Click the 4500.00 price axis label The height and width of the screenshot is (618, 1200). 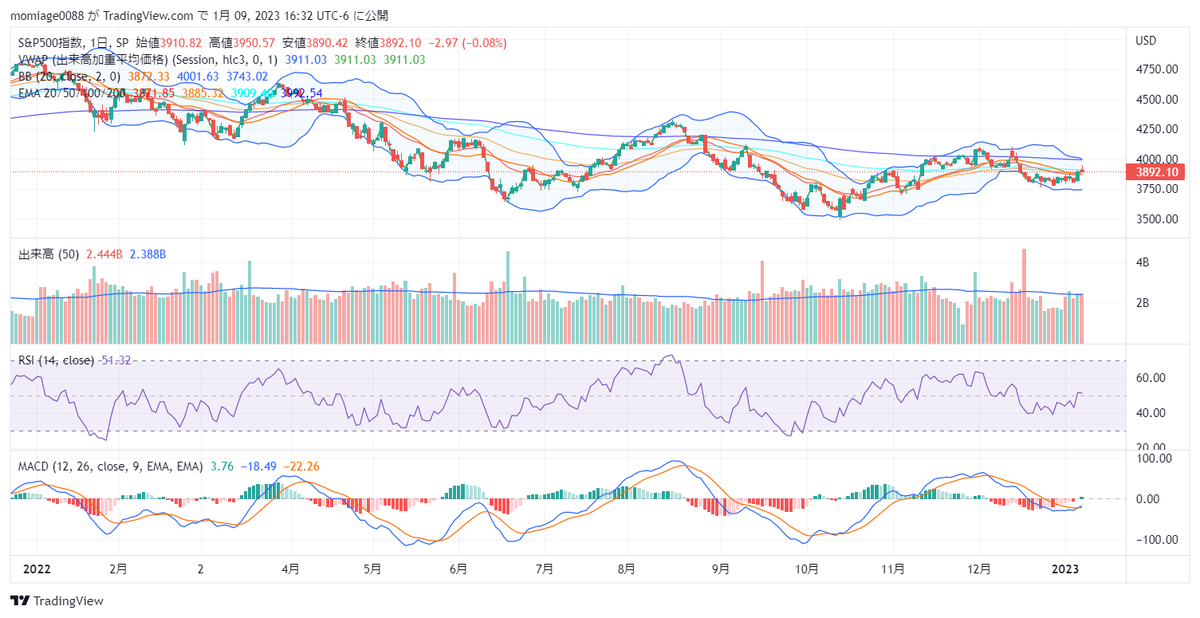point(1157,99)
